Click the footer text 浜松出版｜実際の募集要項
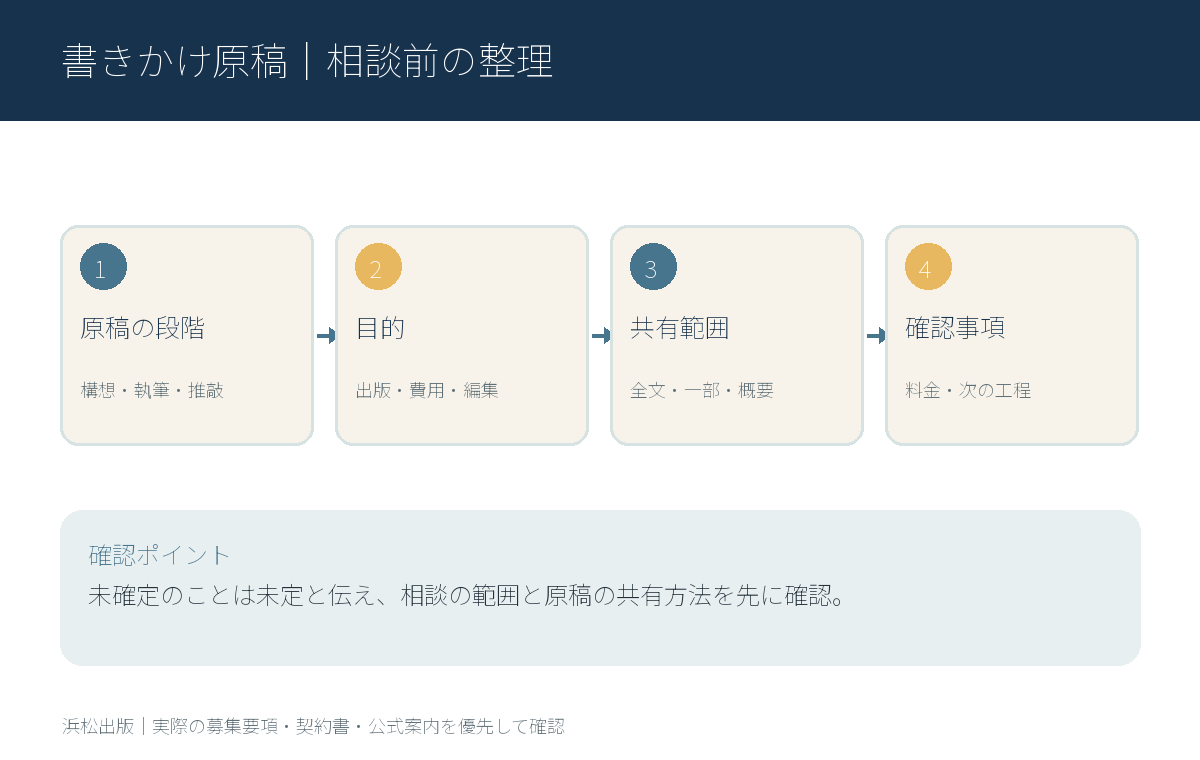 pyautogui.click(x=313, y=727)
